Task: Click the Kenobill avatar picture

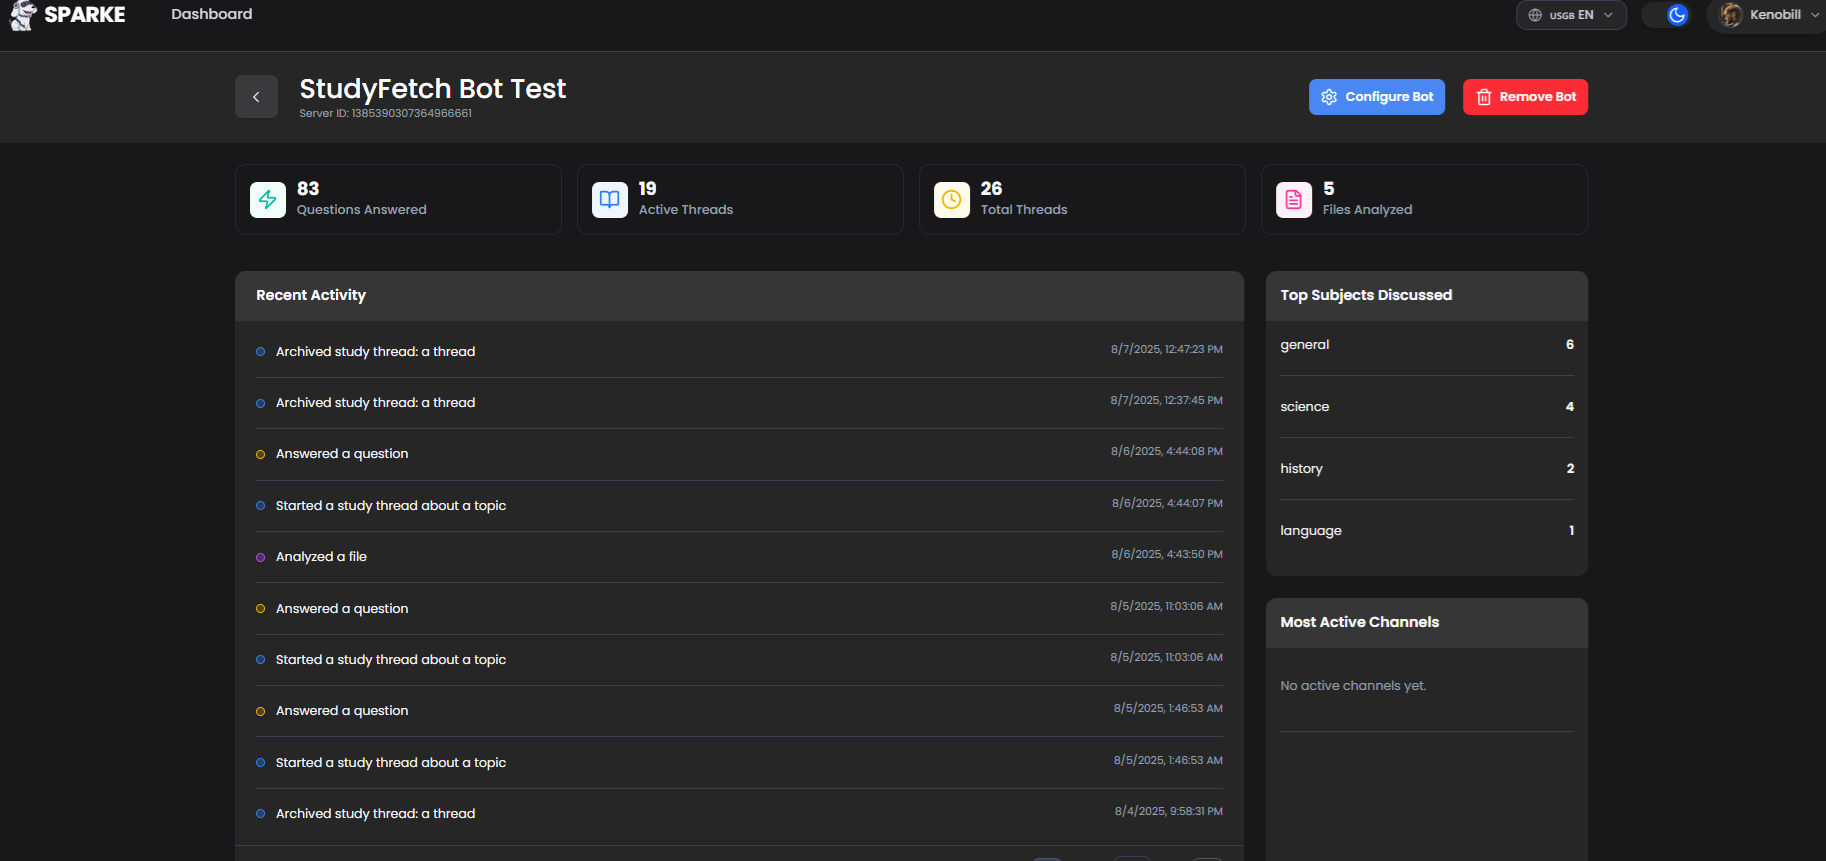Action: [x=1731, y=15]
